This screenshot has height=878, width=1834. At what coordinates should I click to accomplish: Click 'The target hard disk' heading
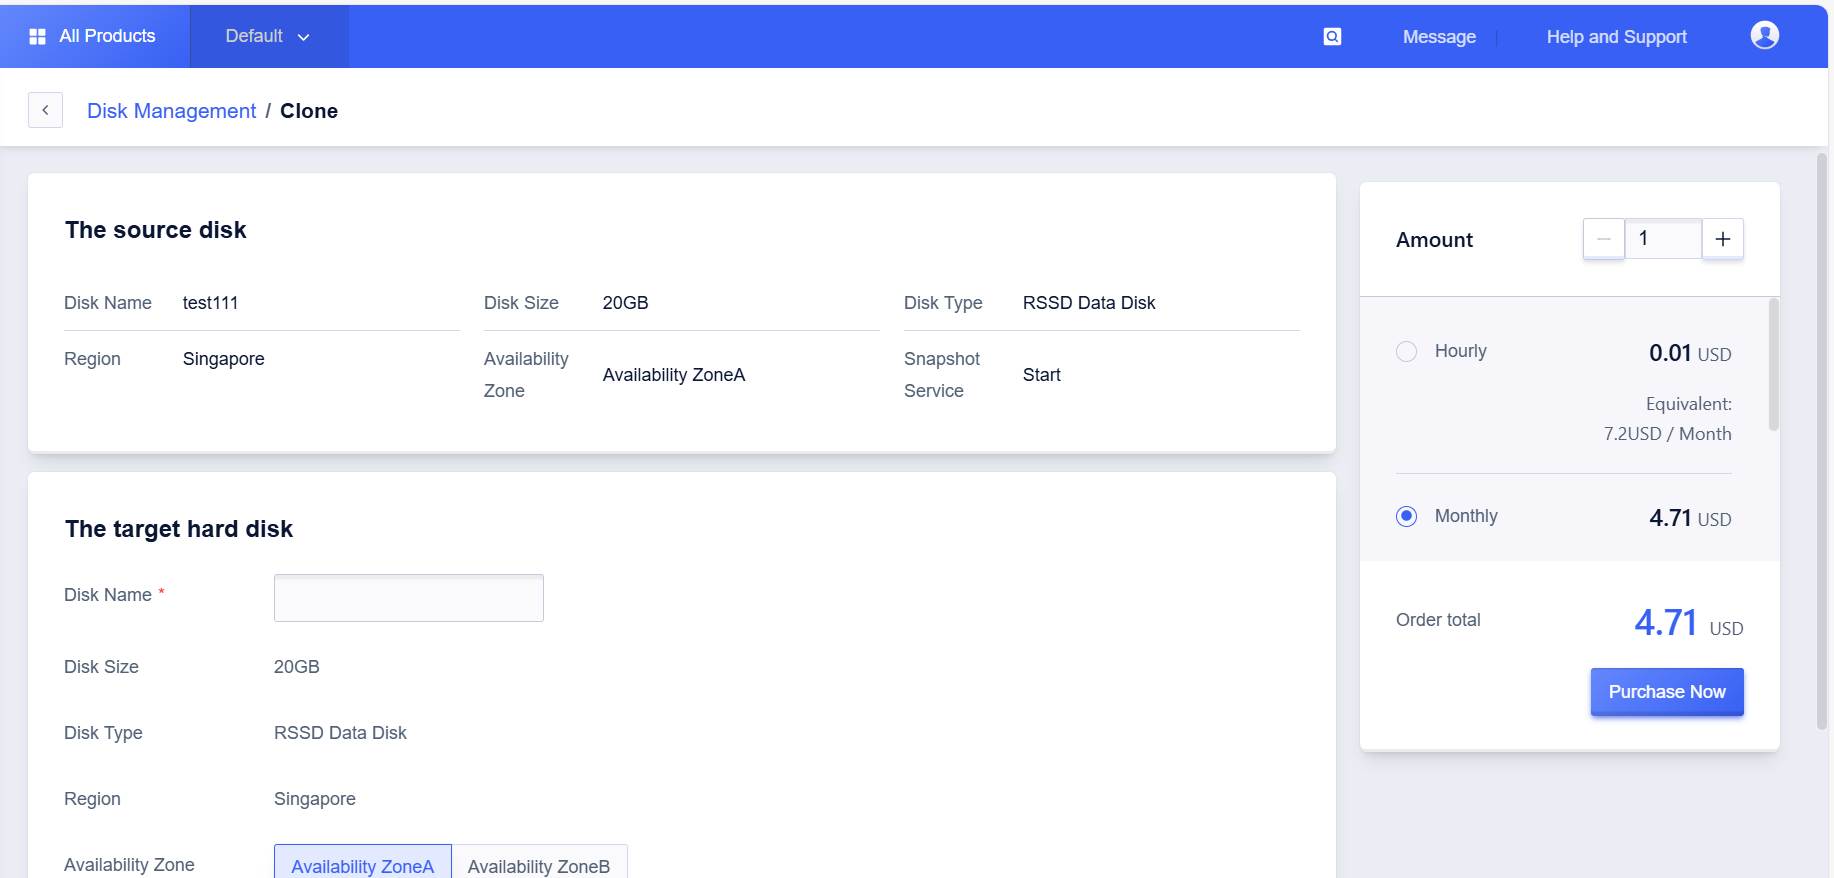pyautogui.click(x=179, y=529)
